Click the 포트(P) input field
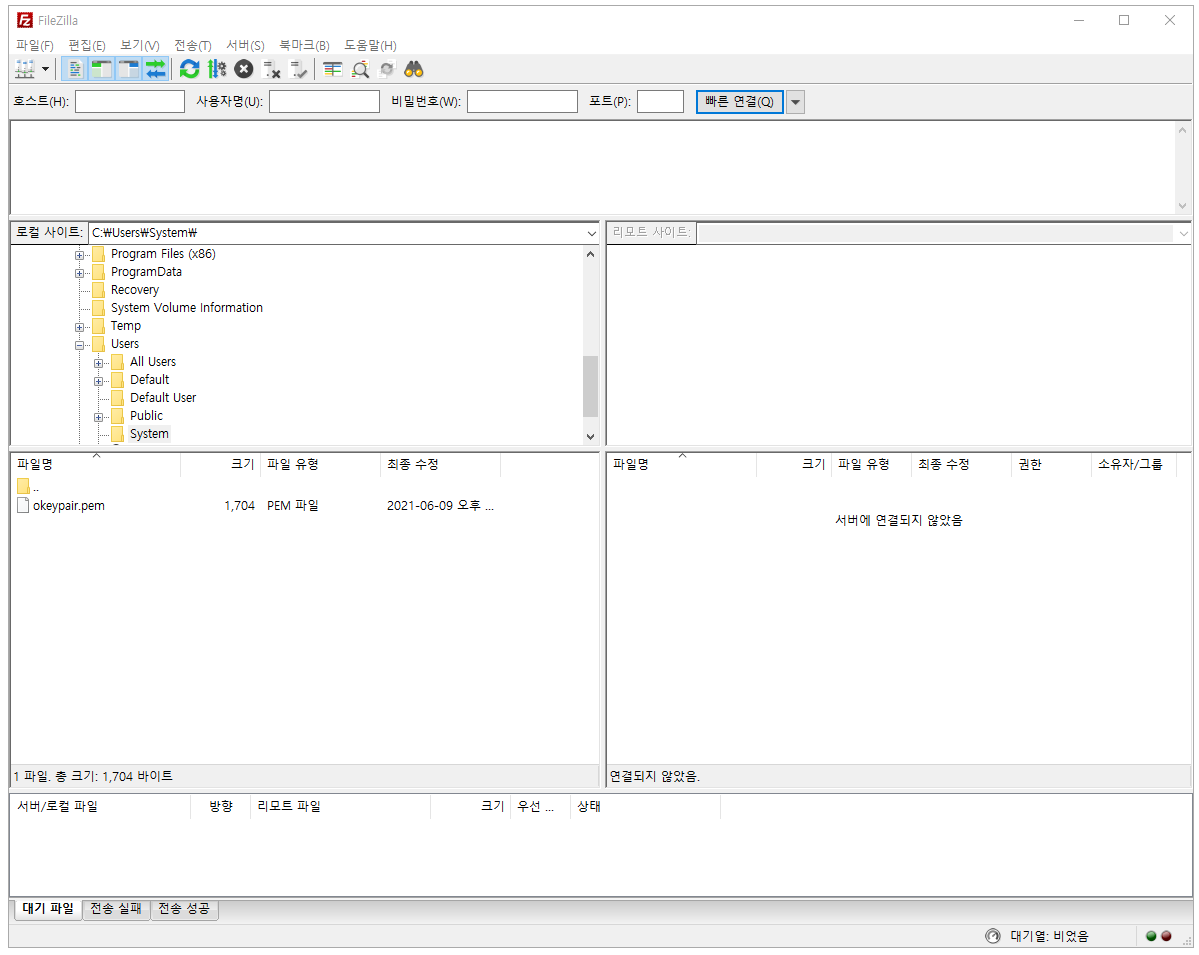This screenshot has width=1199, height=955. click(x=661, y=102)
